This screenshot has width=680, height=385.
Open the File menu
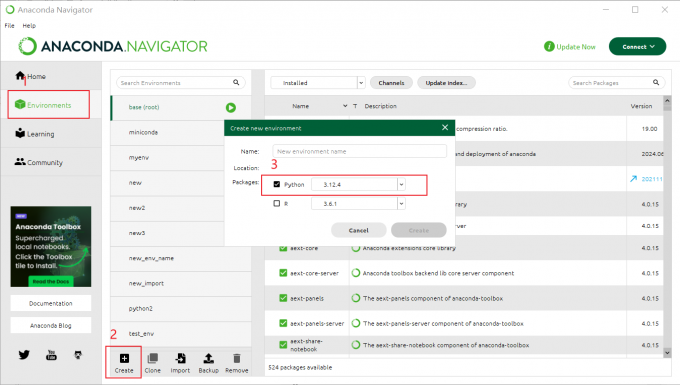coord(10,26)
